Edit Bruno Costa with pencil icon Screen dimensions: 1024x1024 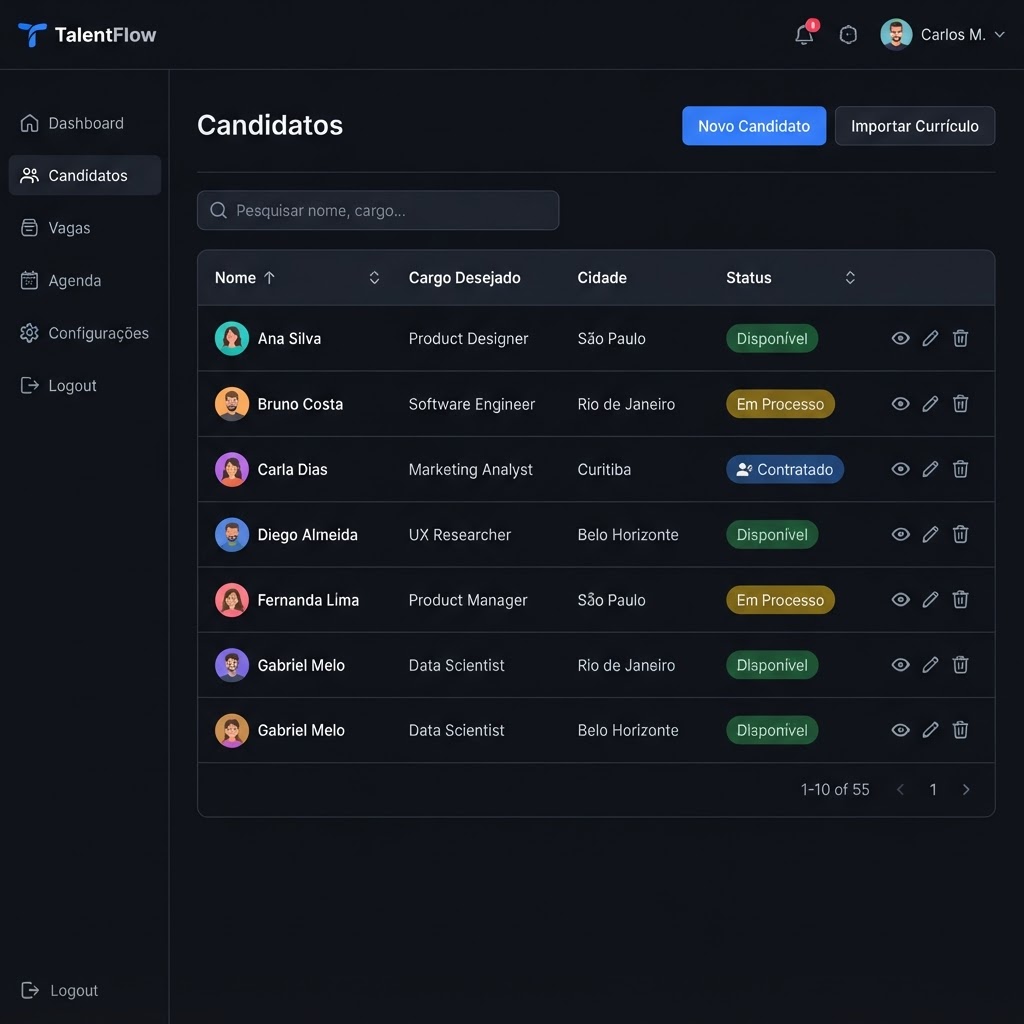(930, 404)
